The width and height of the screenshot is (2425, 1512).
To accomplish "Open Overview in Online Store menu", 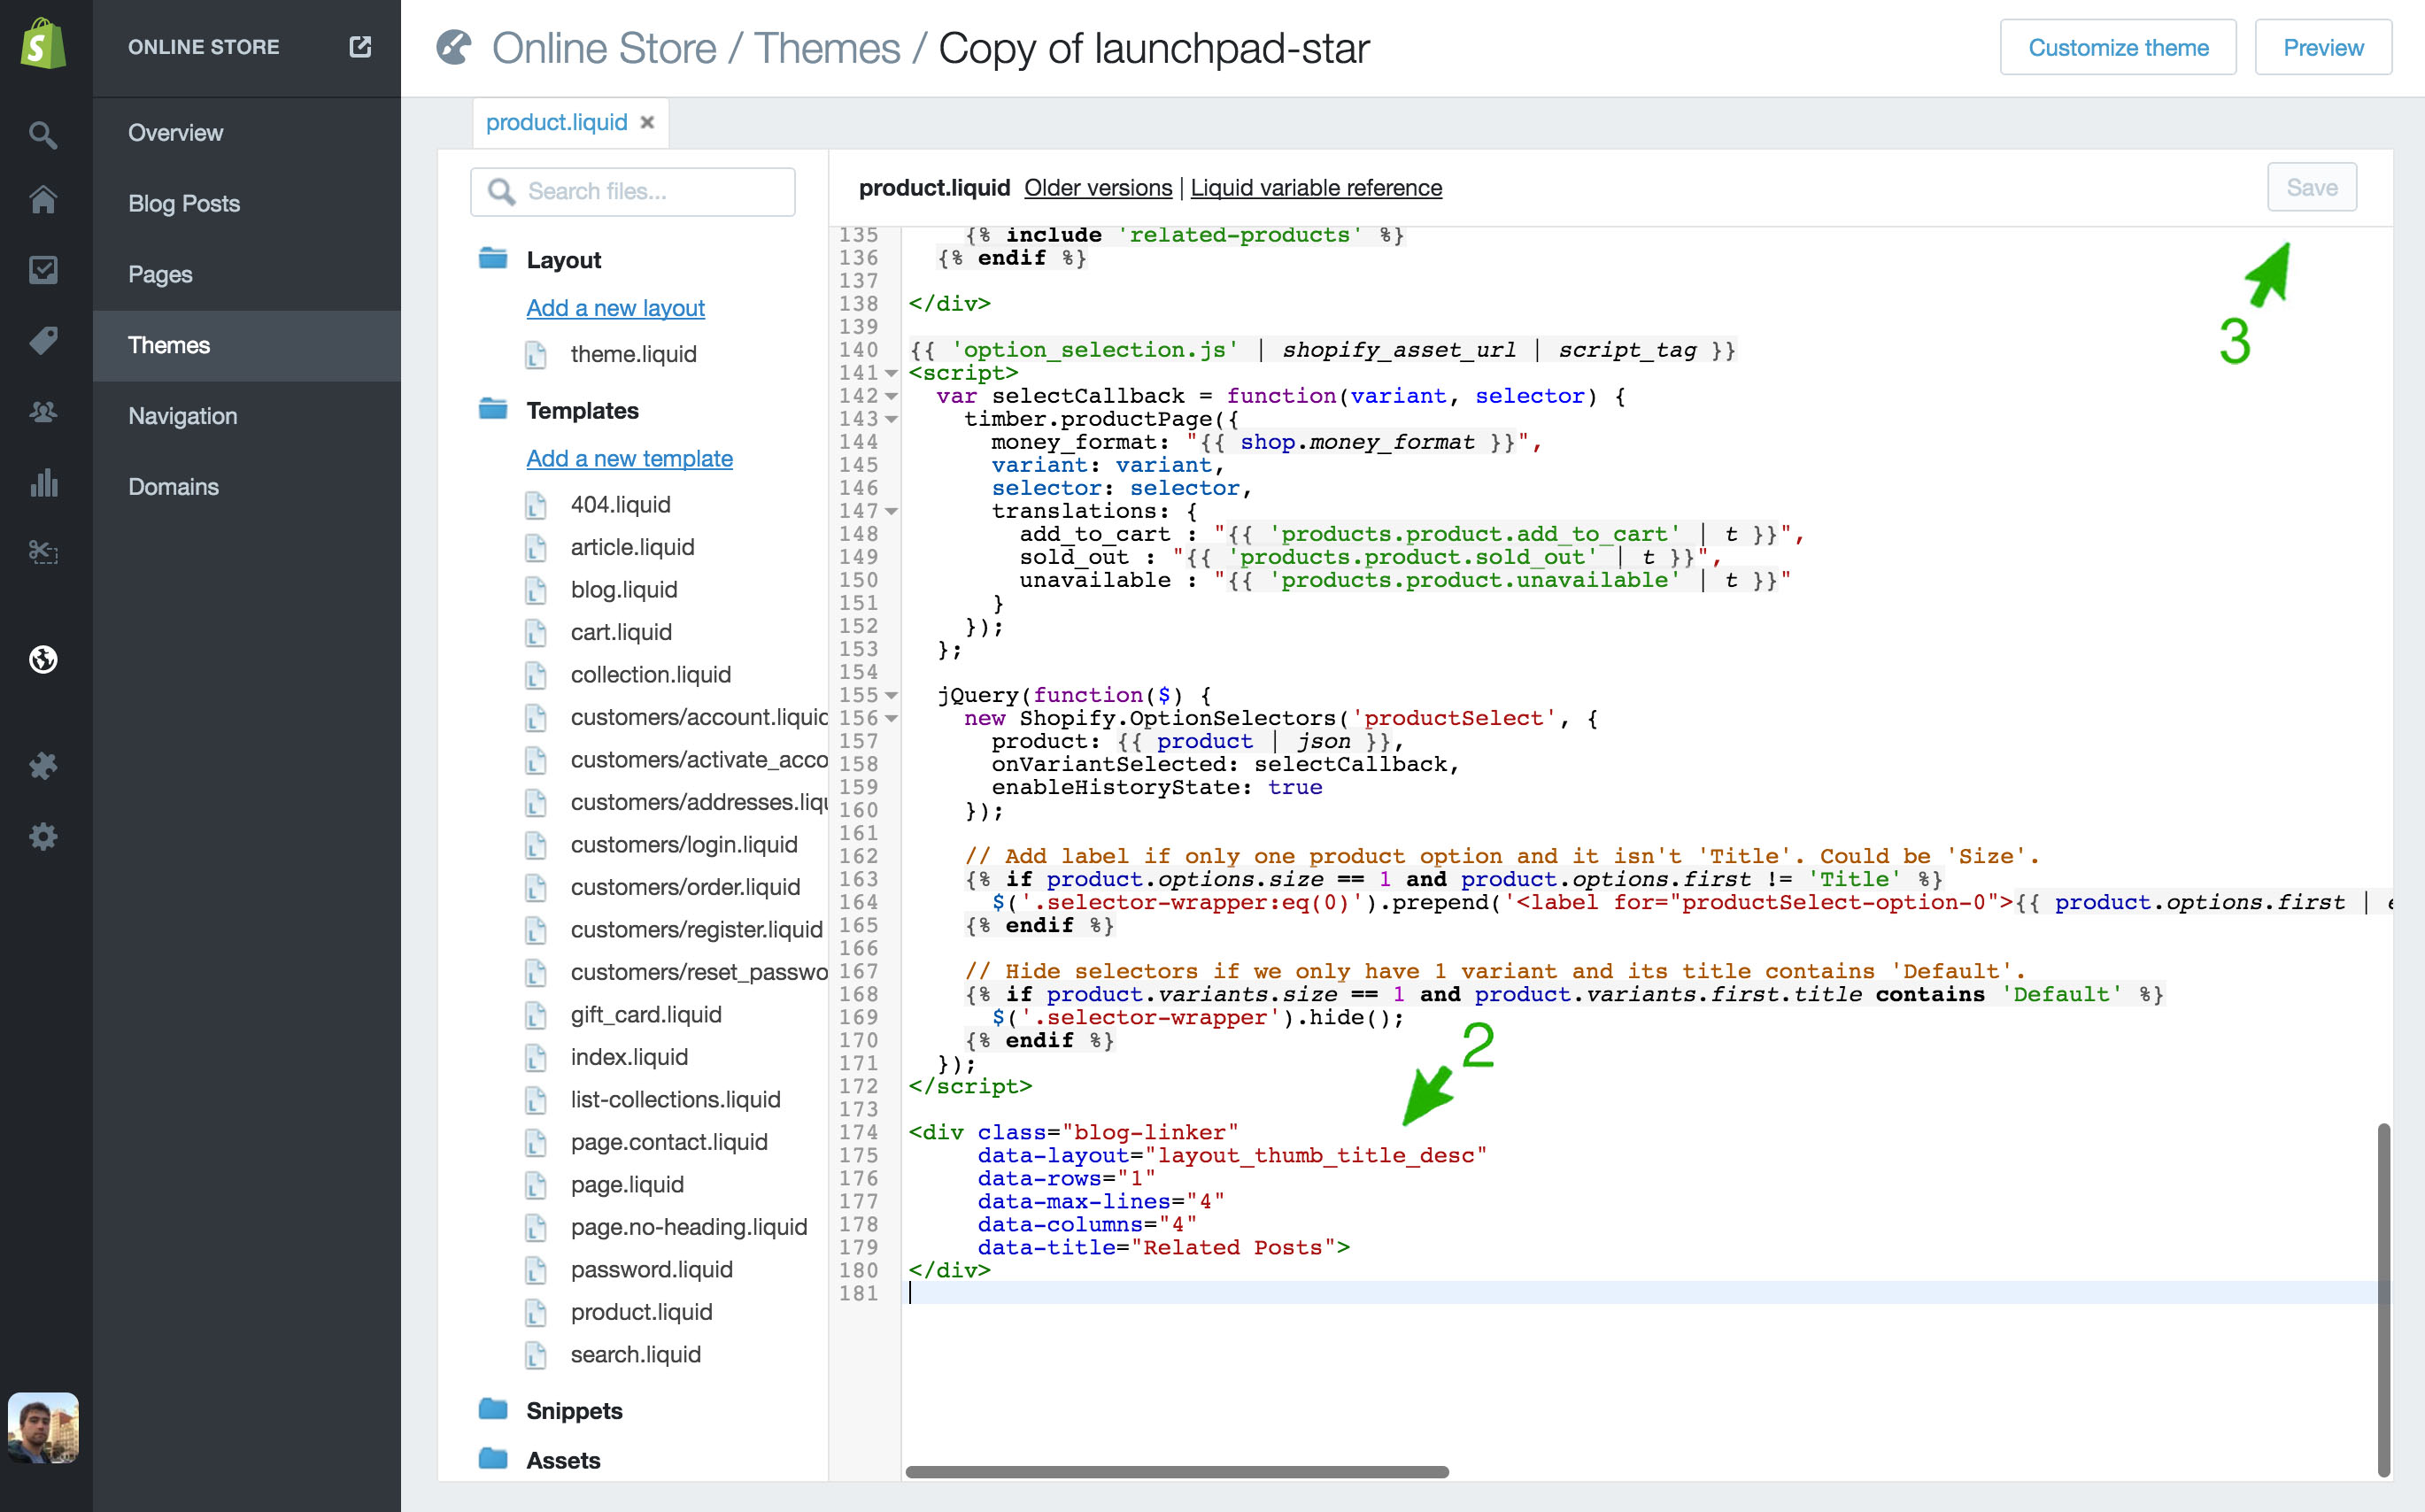I will click(247, 133).
